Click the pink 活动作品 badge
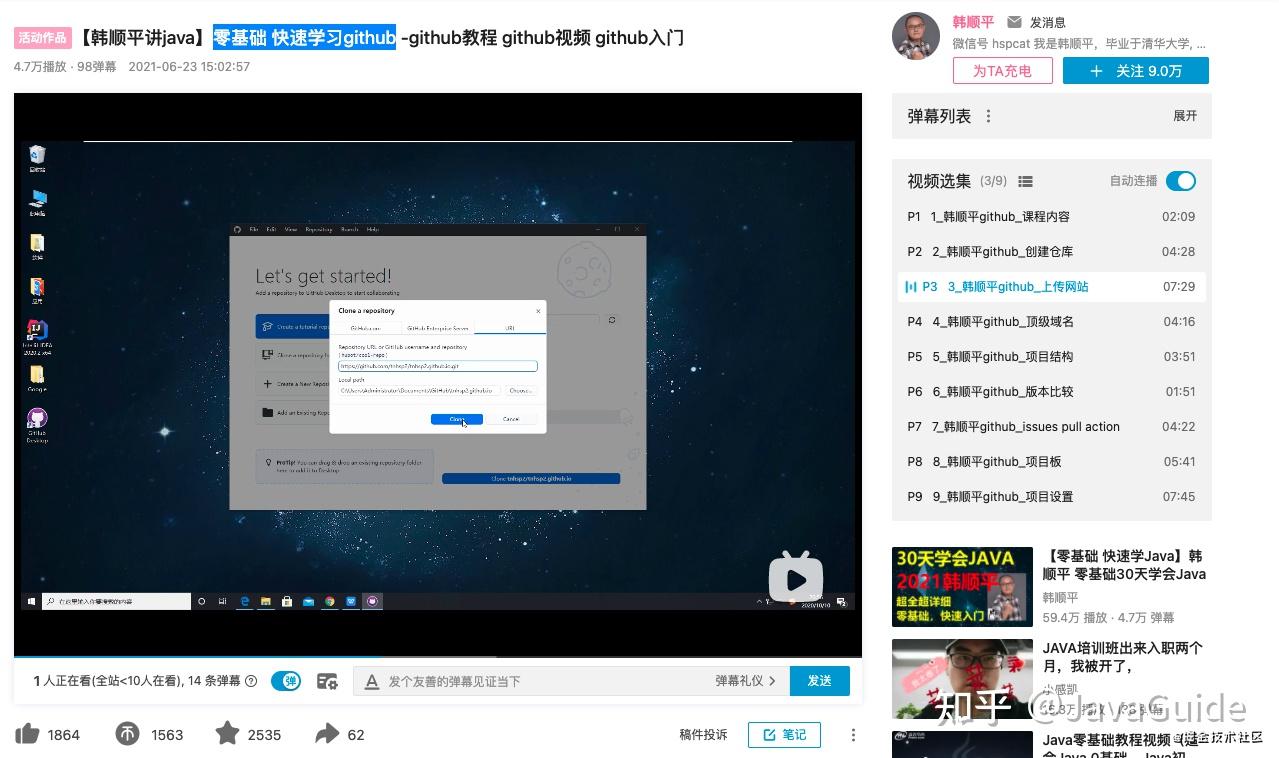 pyautogui.click(x=43, y=38)
